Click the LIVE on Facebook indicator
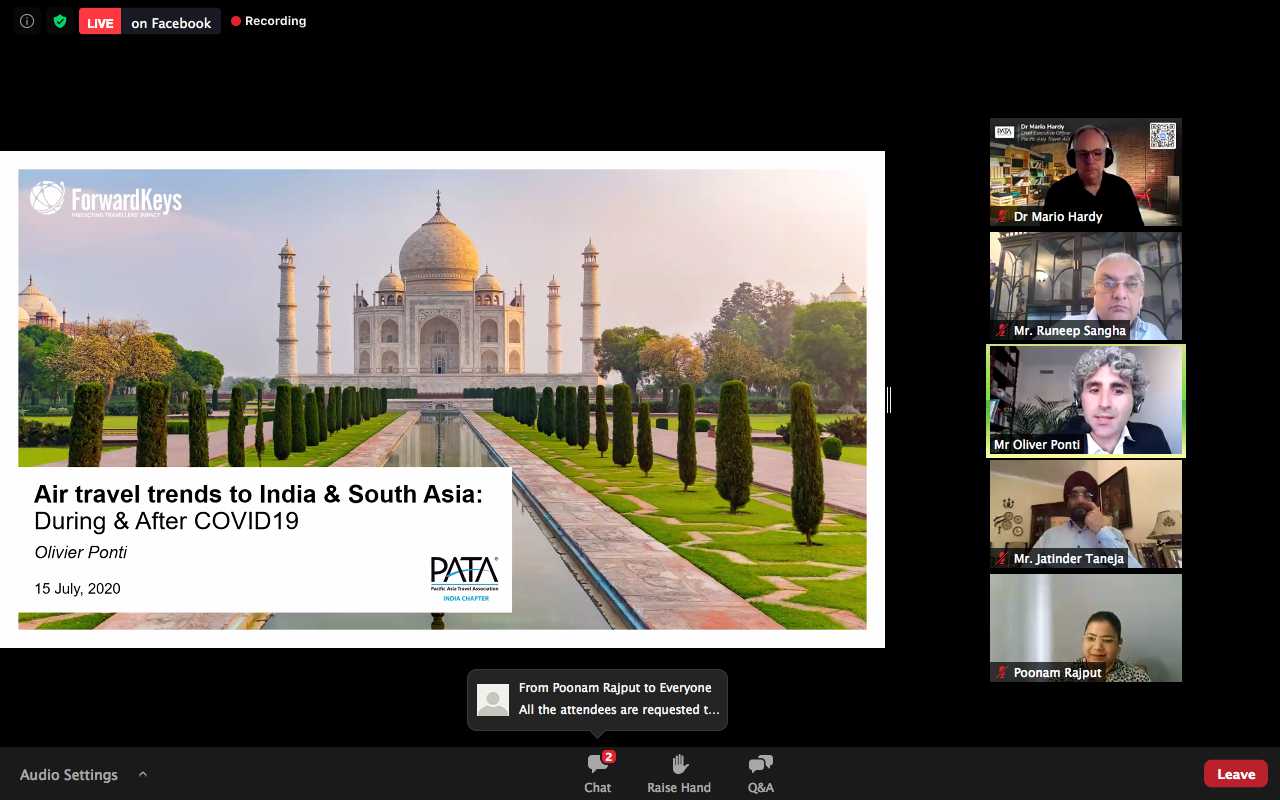The image size is (1280, 800). point(150,22)
